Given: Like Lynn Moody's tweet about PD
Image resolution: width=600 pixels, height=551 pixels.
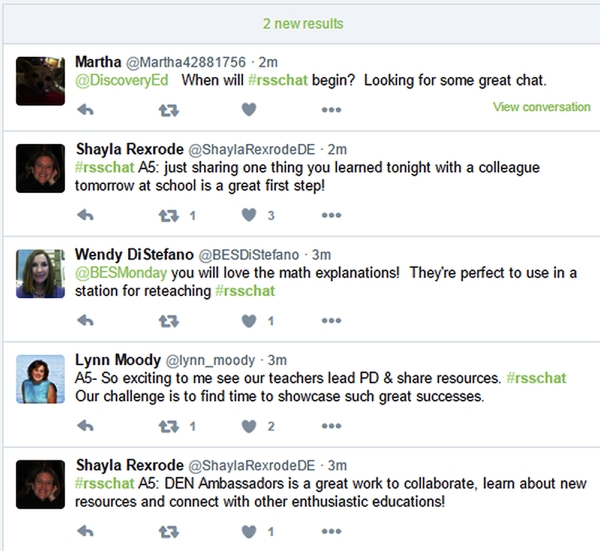Looking at the screenshot, I should click(249, 427).
